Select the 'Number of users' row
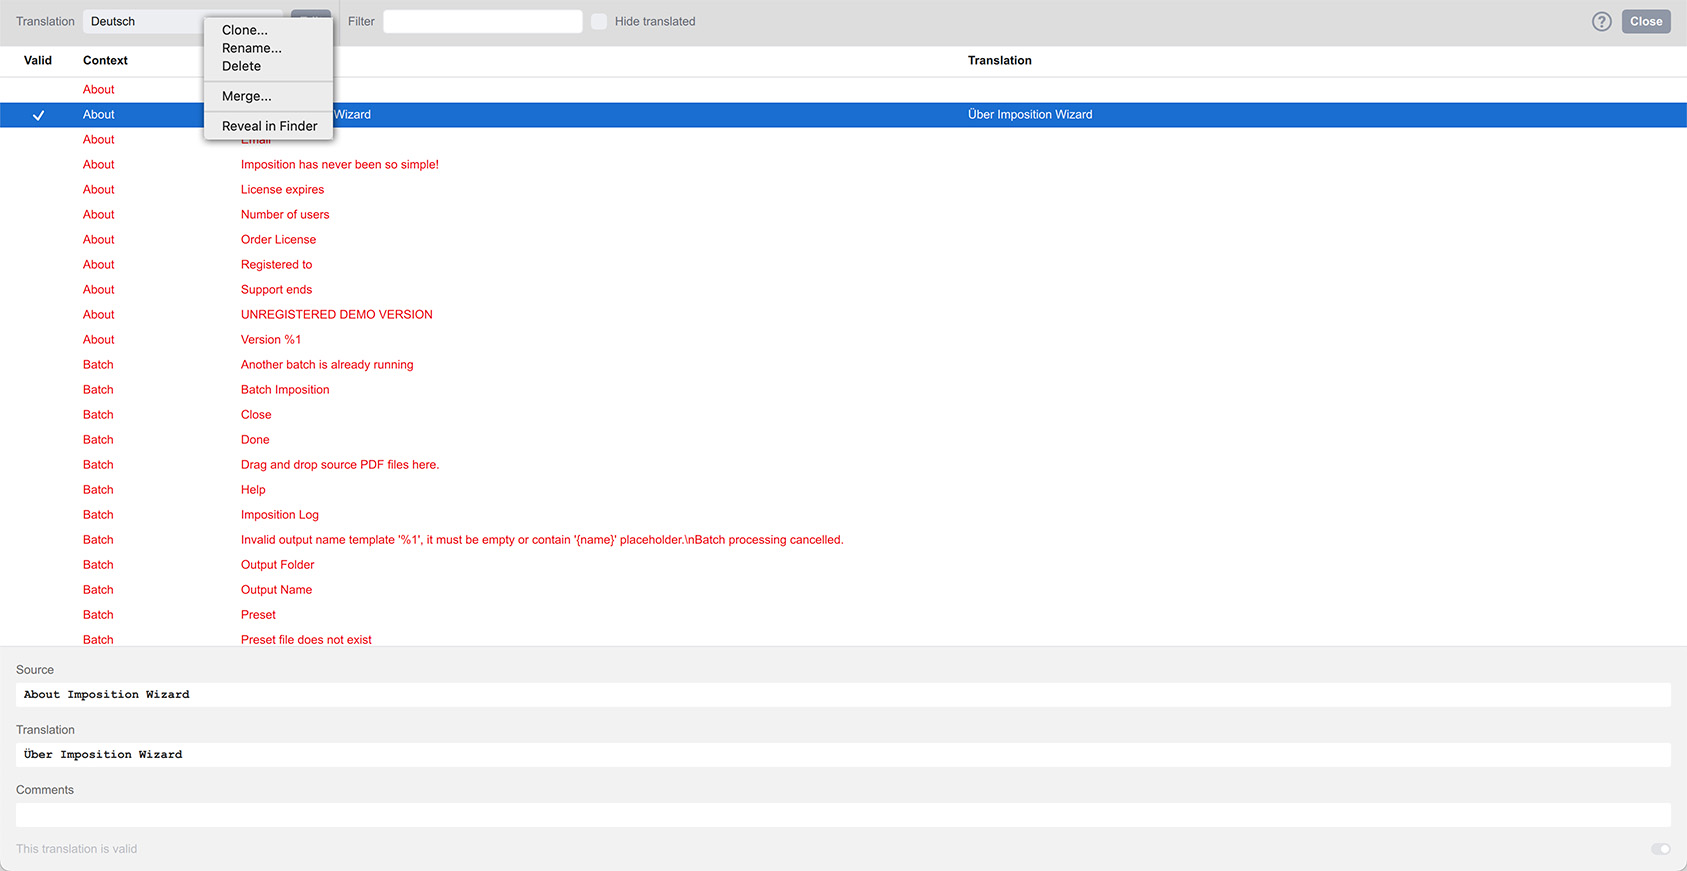Image resolution: width=1687 pixels, height=871 pixels. point(843,215)
